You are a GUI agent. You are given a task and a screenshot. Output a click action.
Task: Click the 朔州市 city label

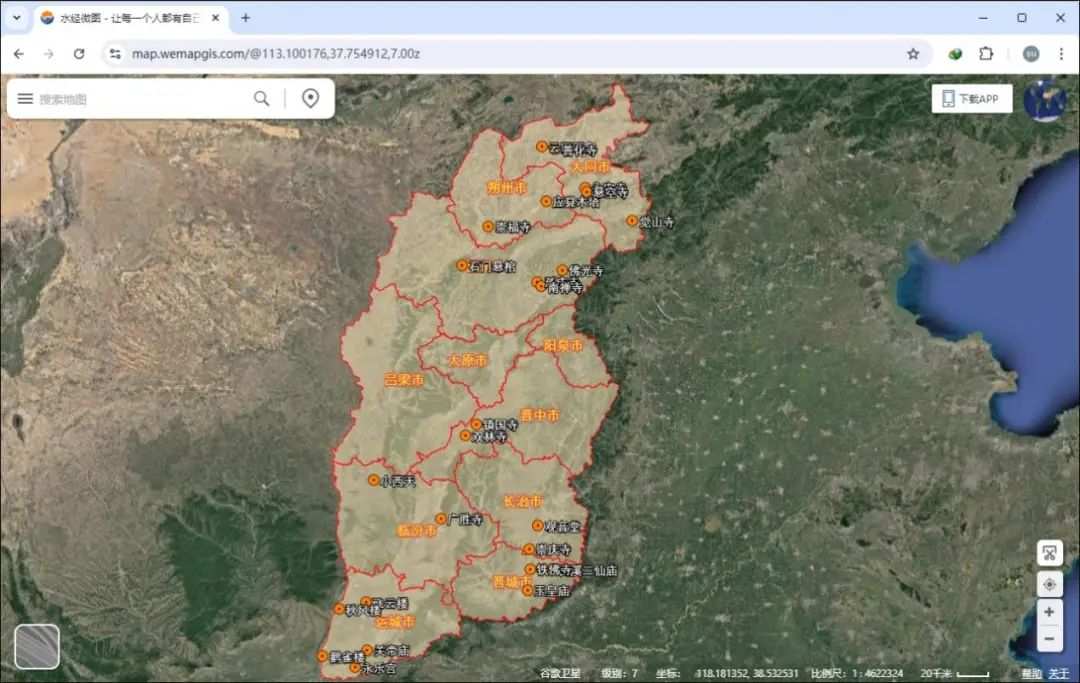click(507, 187)
